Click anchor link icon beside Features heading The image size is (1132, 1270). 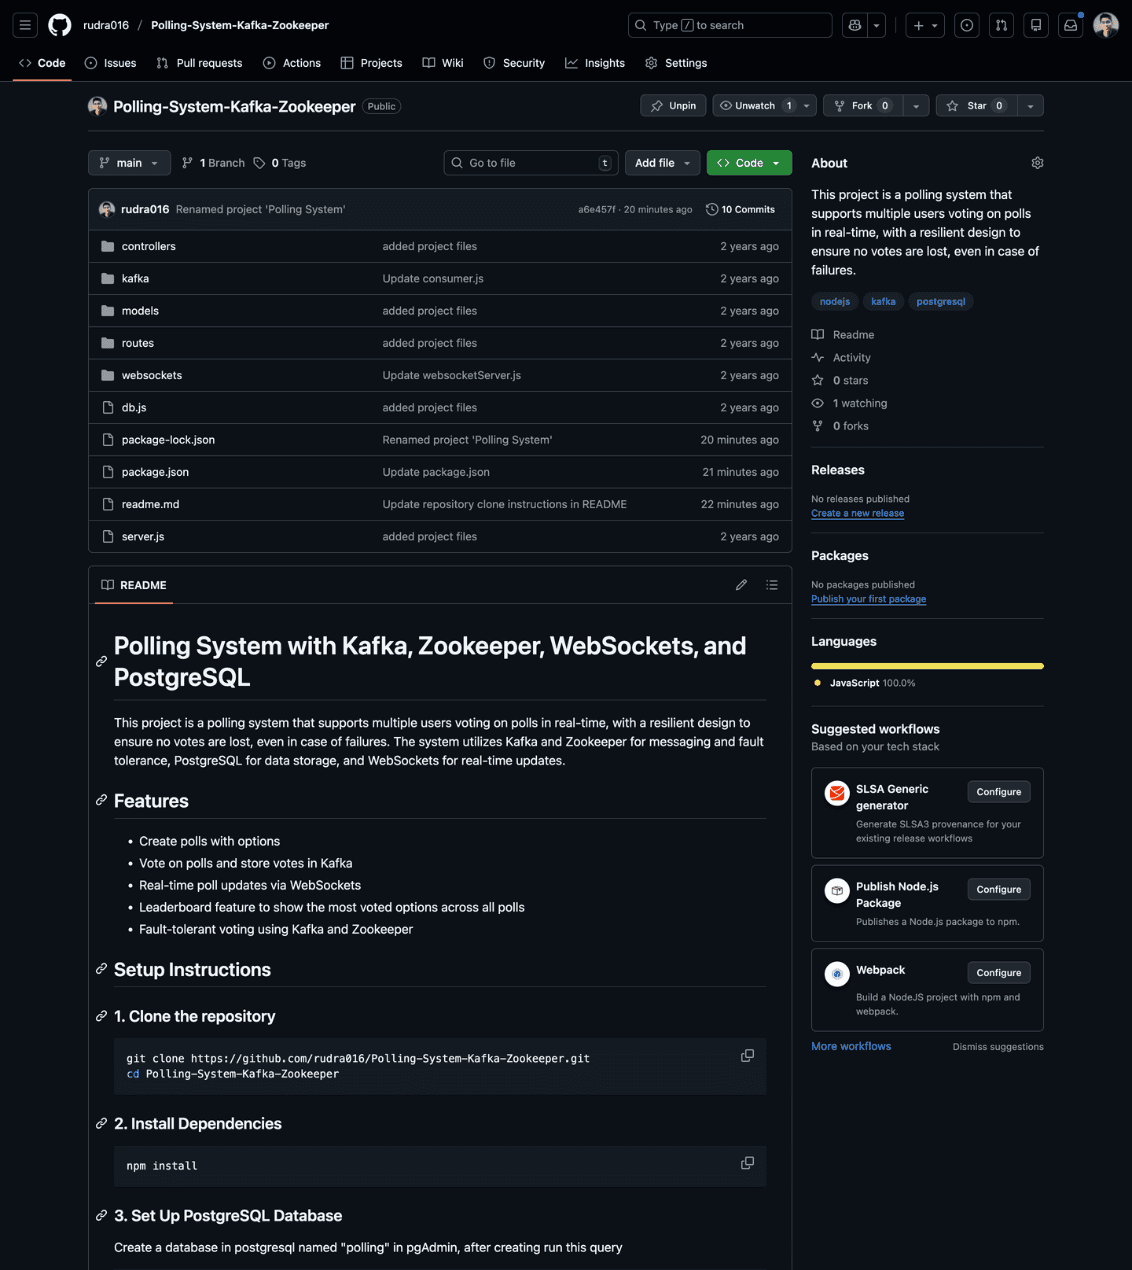[101, 800]
